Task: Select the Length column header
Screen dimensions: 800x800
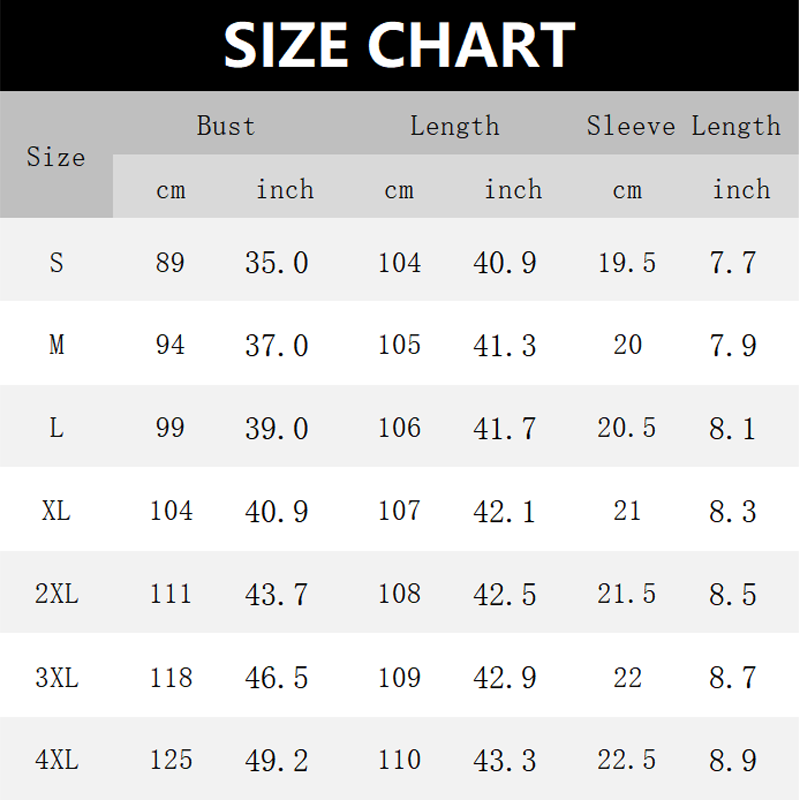Action: click(x=454, y=126)
